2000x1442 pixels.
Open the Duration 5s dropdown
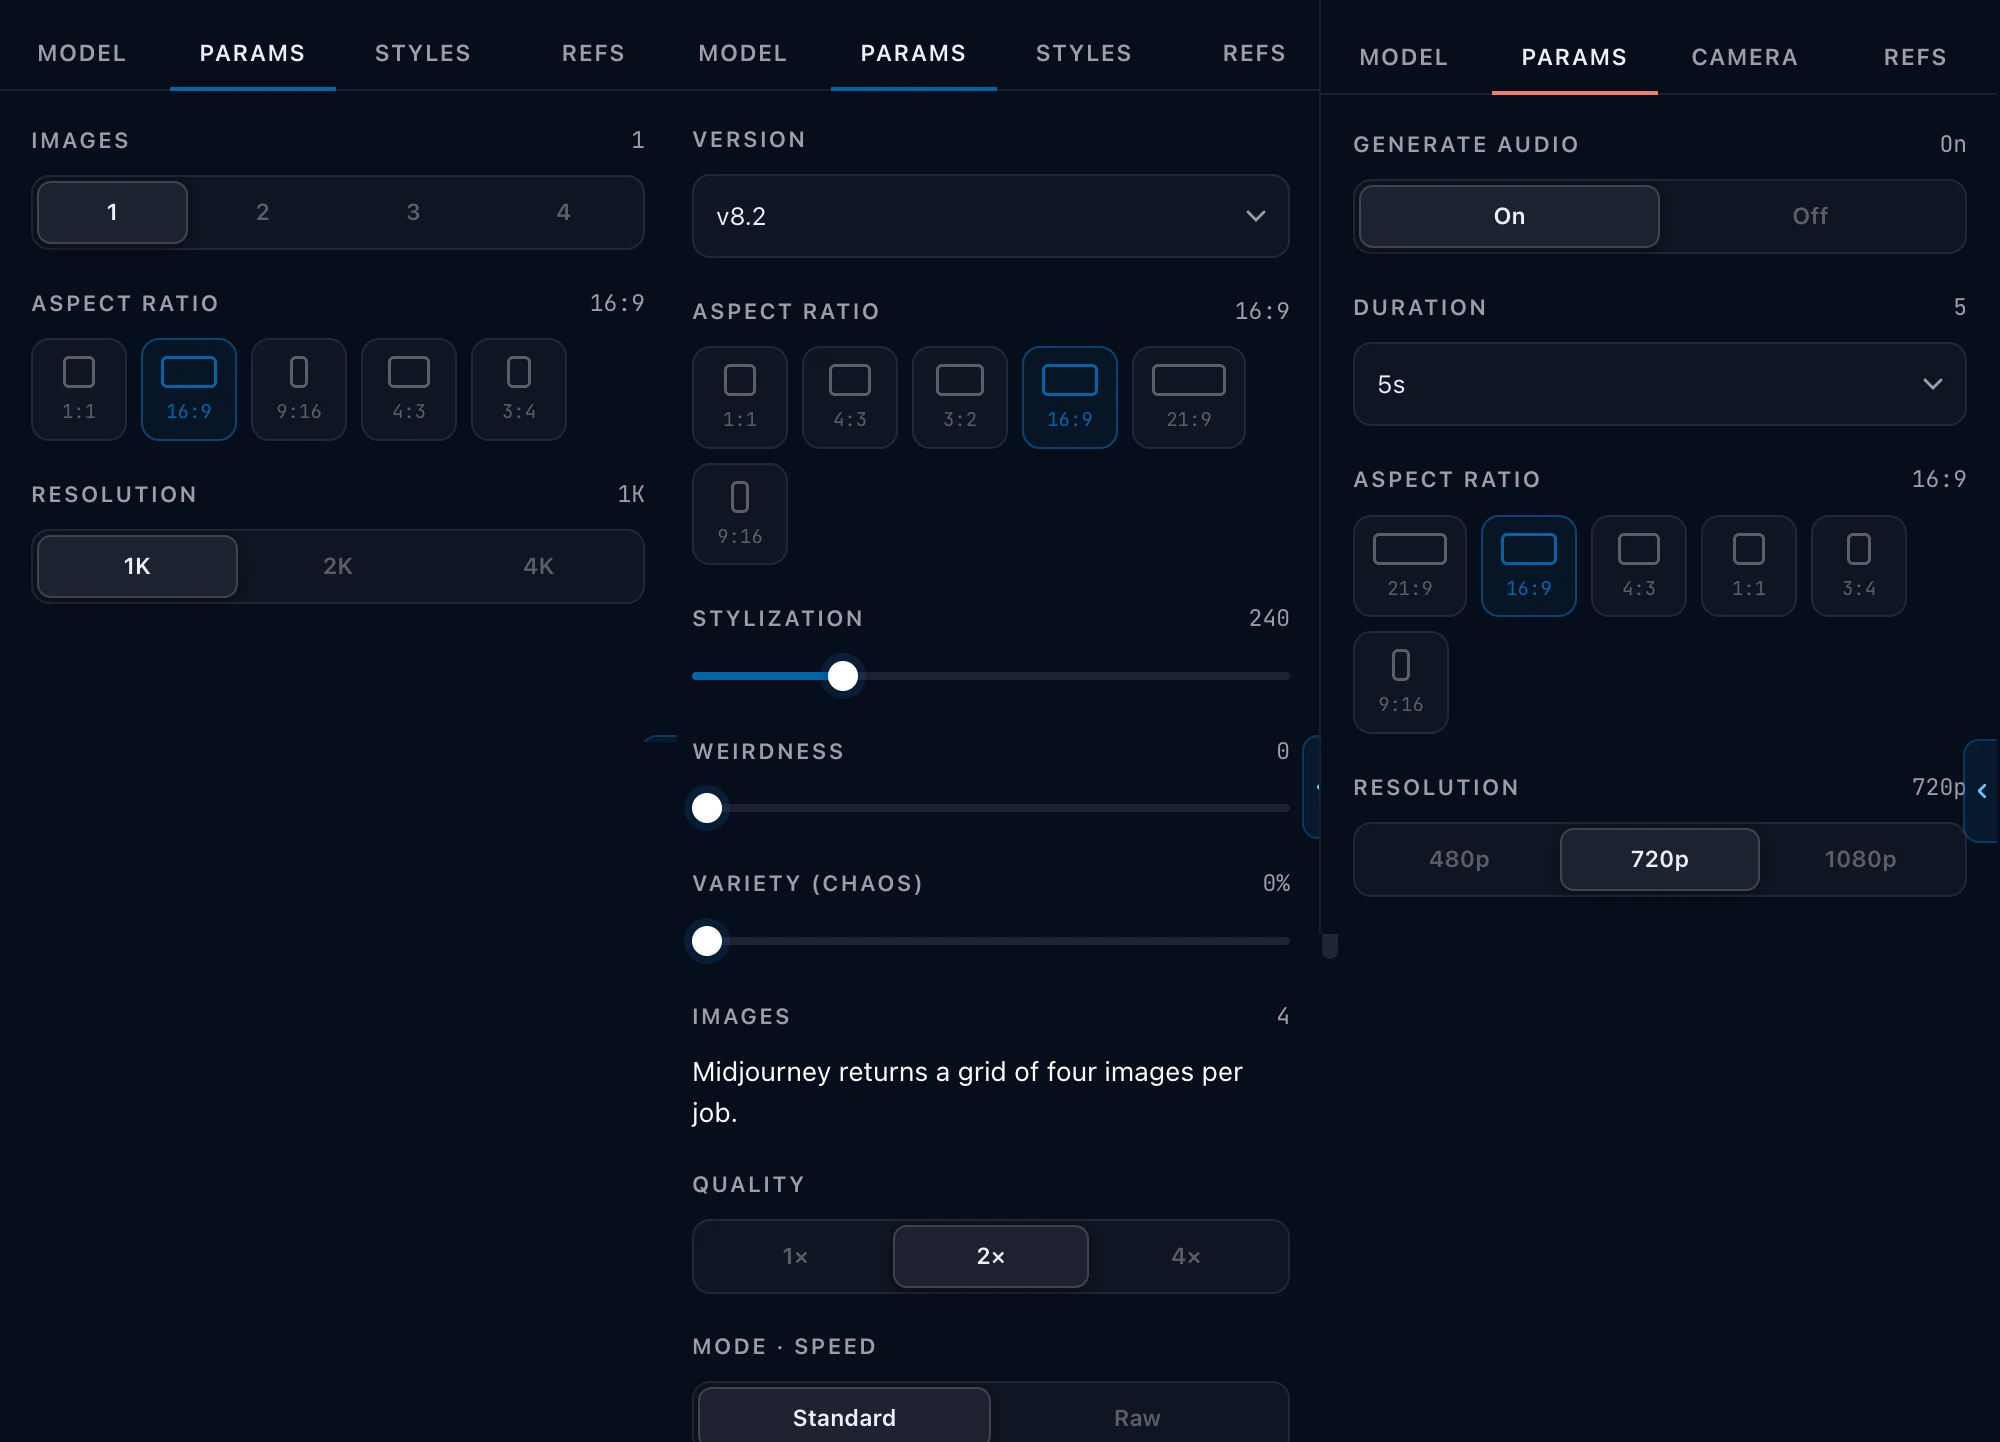coord(1660,384)
